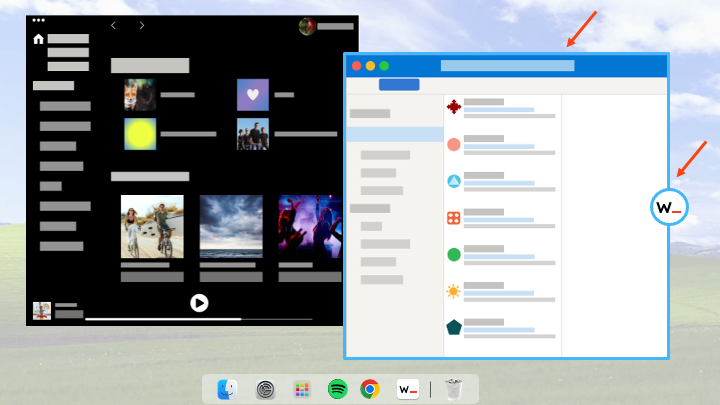The width and height of the screenshot is (720, 405).
Task: Click the blue button in mail toolbar
Action: click(399, 84)
